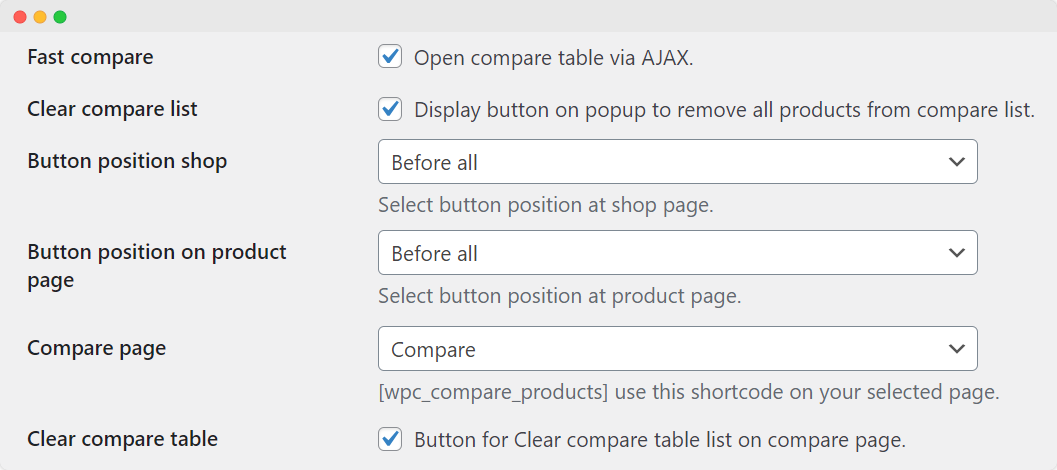
Task: Minimize the window using the yellow button
Action: [x=40, y=17]
